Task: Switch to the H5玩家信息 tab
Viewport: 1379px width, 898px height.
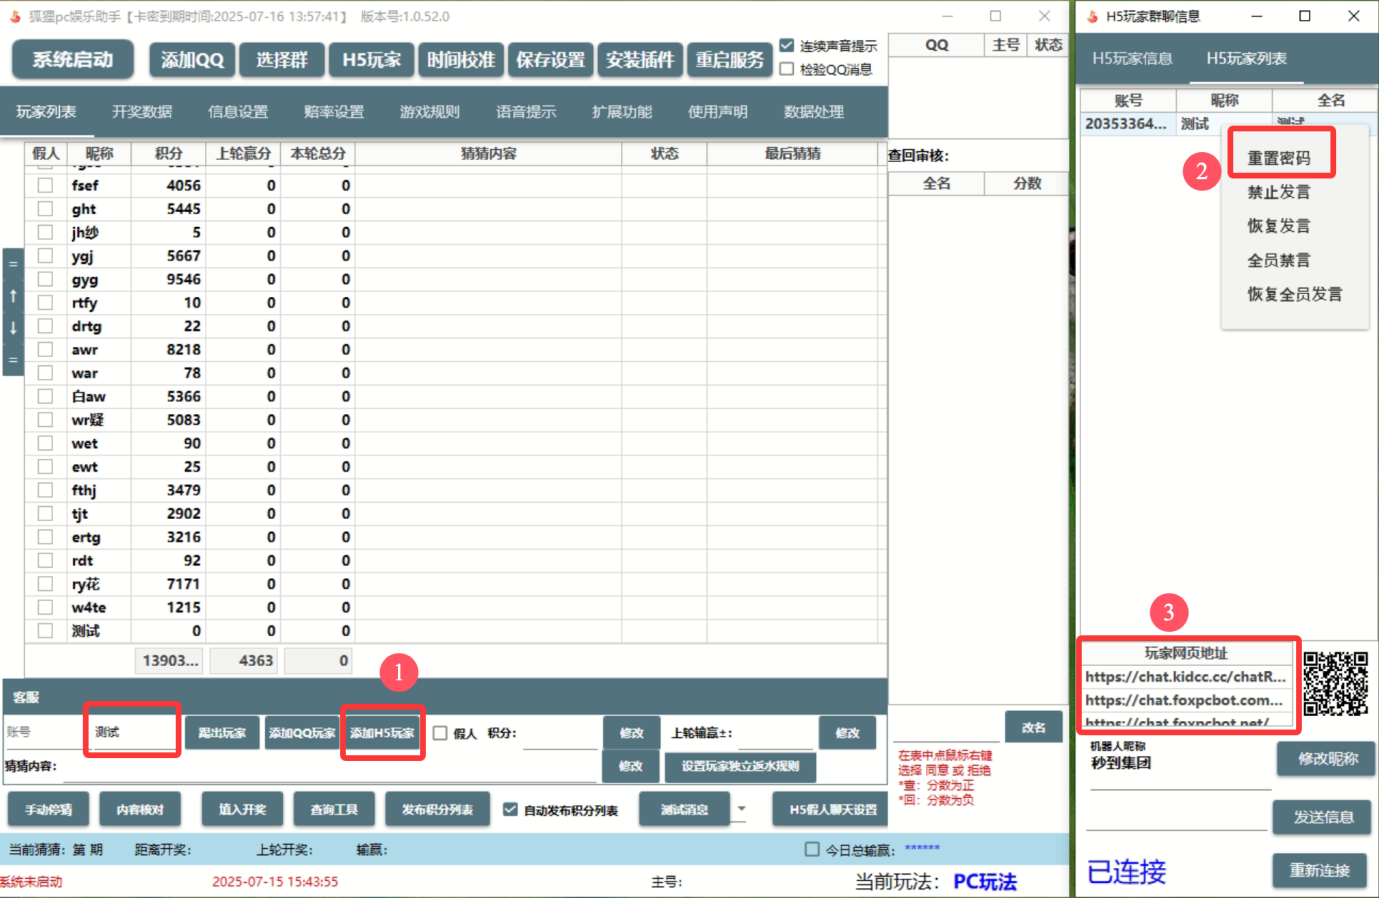Action: point(1132,59)
